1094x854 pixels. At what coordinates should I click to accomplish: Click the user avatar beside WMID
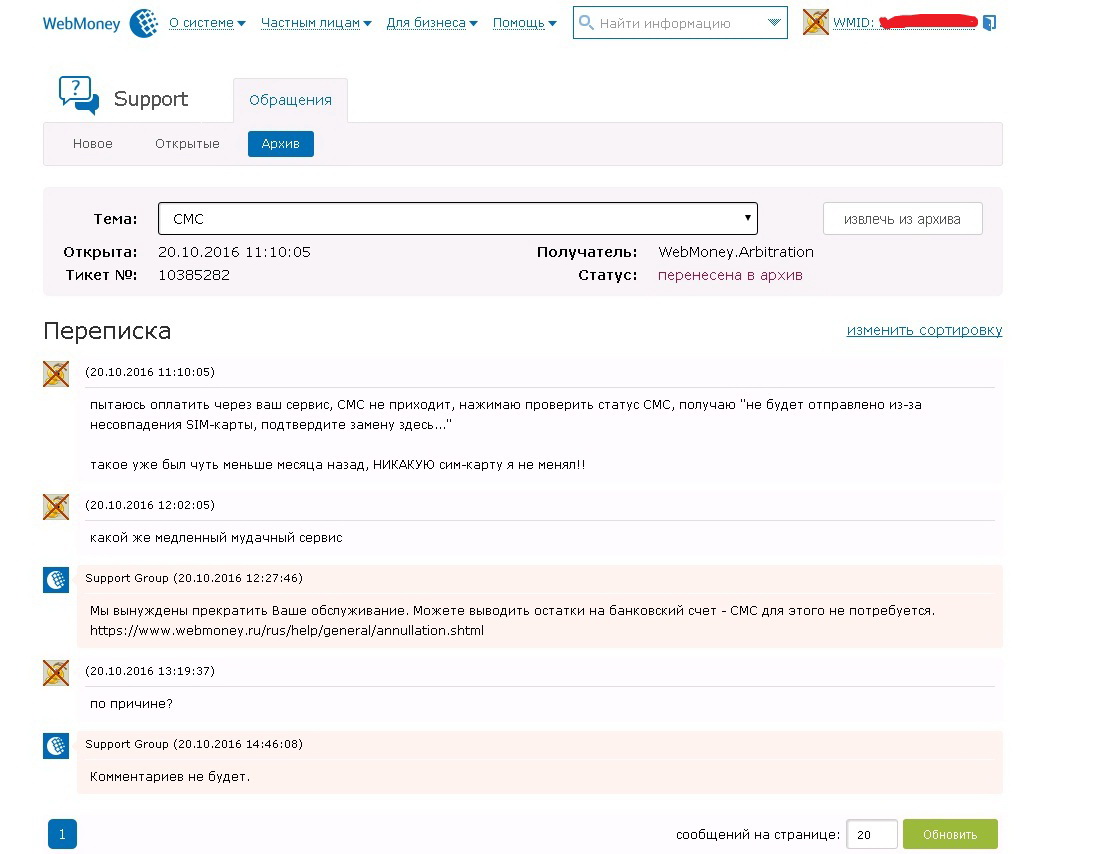click(816, 23)
